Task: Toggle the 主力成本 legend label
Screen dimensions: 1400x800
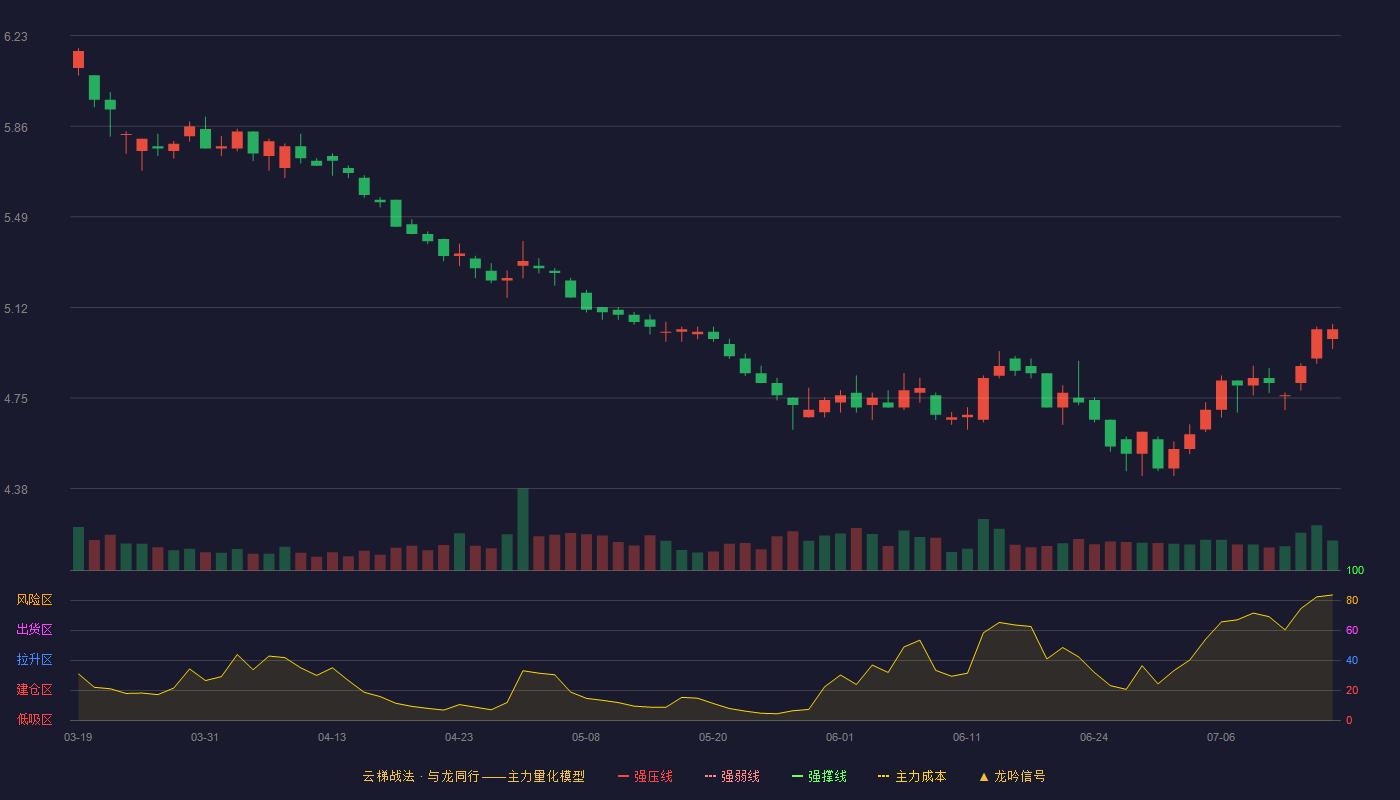Action: pyautogui.click(x=920, y=776)
